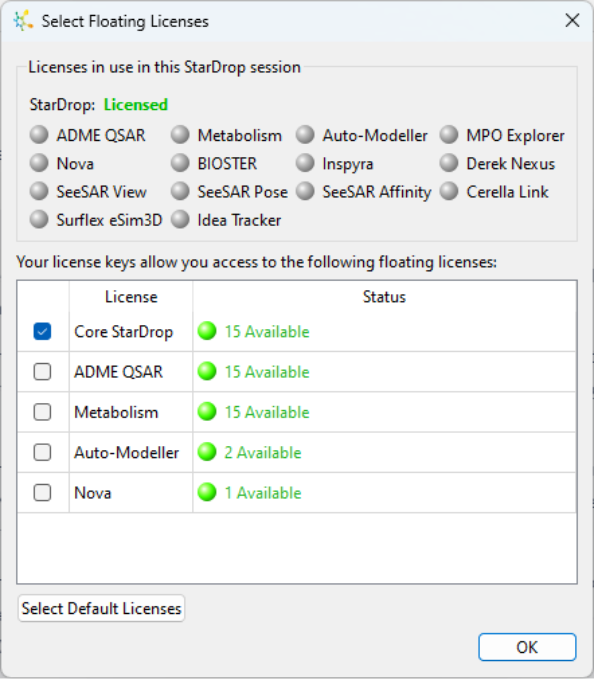Select the Nova license checkbox
Screen dimensions: 594x681
click(x=42, y=493)
